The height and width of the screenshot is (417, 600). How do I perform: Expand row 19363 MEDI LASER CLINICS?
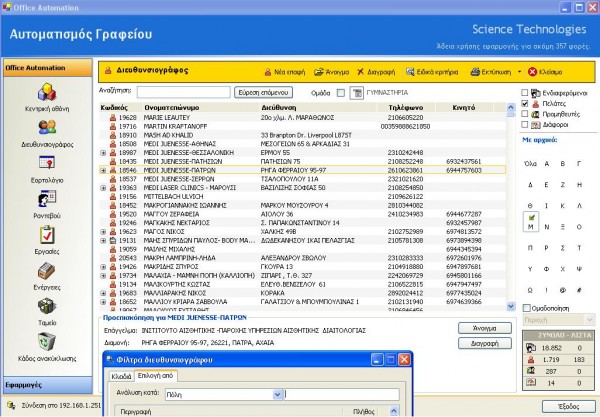[x=103, y=188]
